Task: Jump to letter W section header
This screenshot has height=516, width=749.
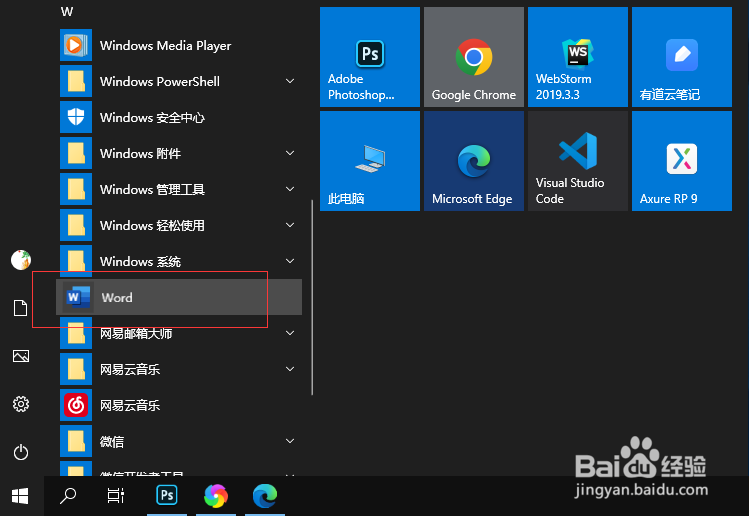Action: pyautogui.click(x=67, y=12)
